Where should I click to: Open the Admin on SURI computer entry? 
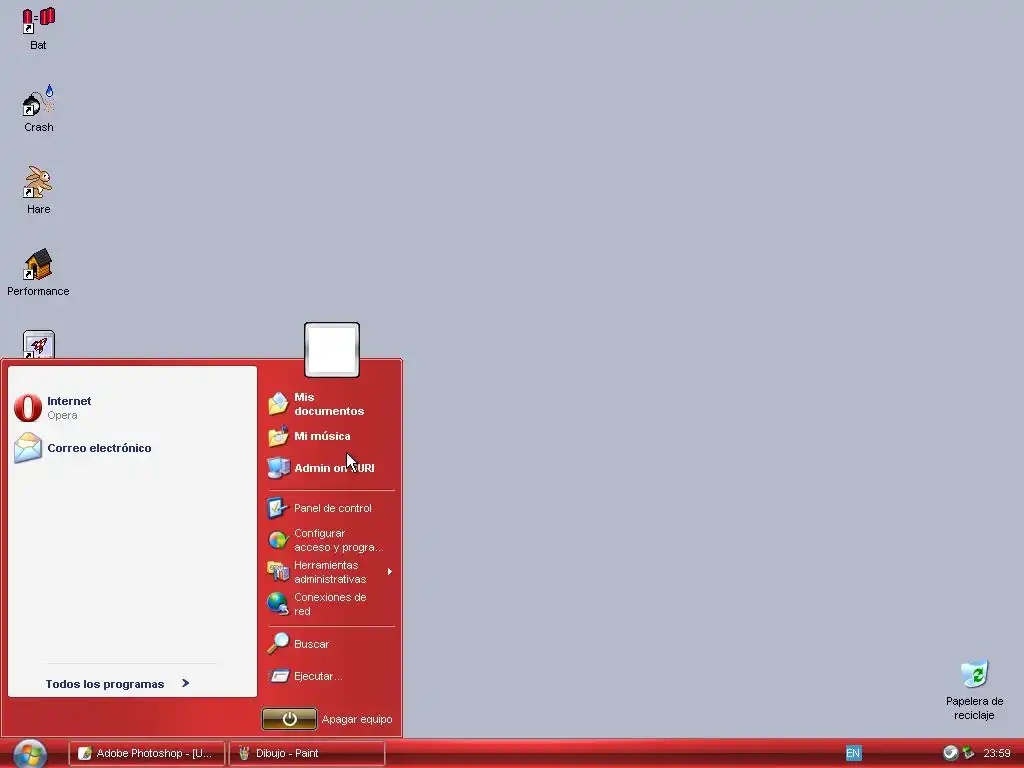(x=330, y=468)
